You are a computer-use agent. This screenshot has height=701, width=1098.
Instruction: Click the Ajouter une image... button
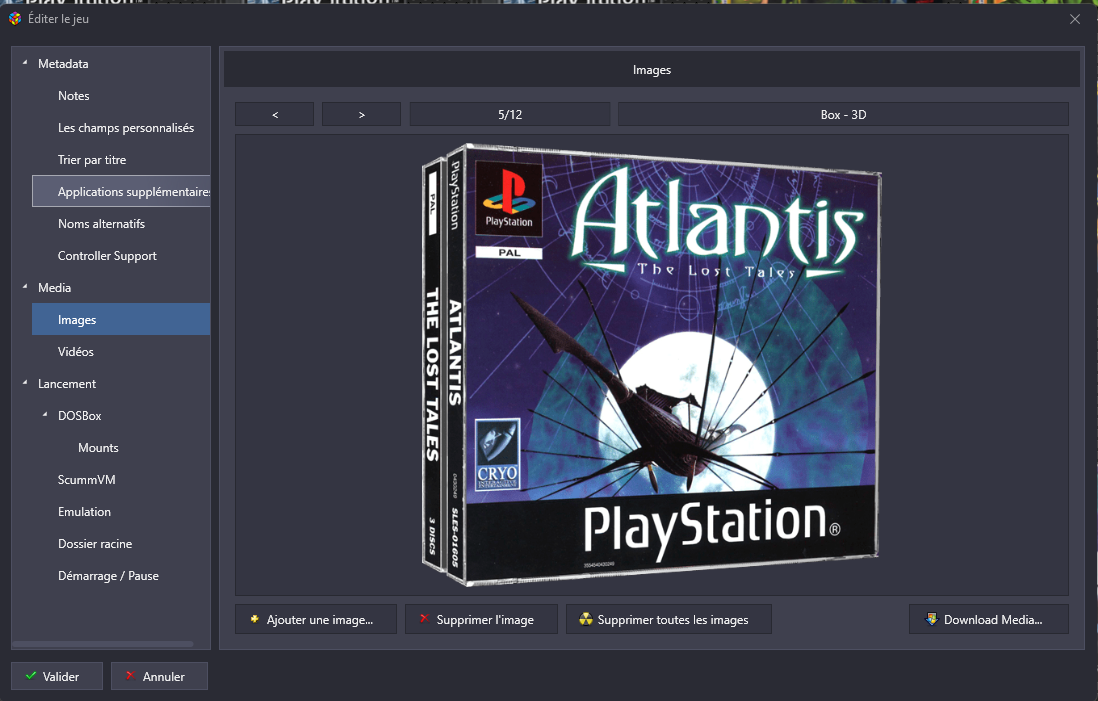316,619
